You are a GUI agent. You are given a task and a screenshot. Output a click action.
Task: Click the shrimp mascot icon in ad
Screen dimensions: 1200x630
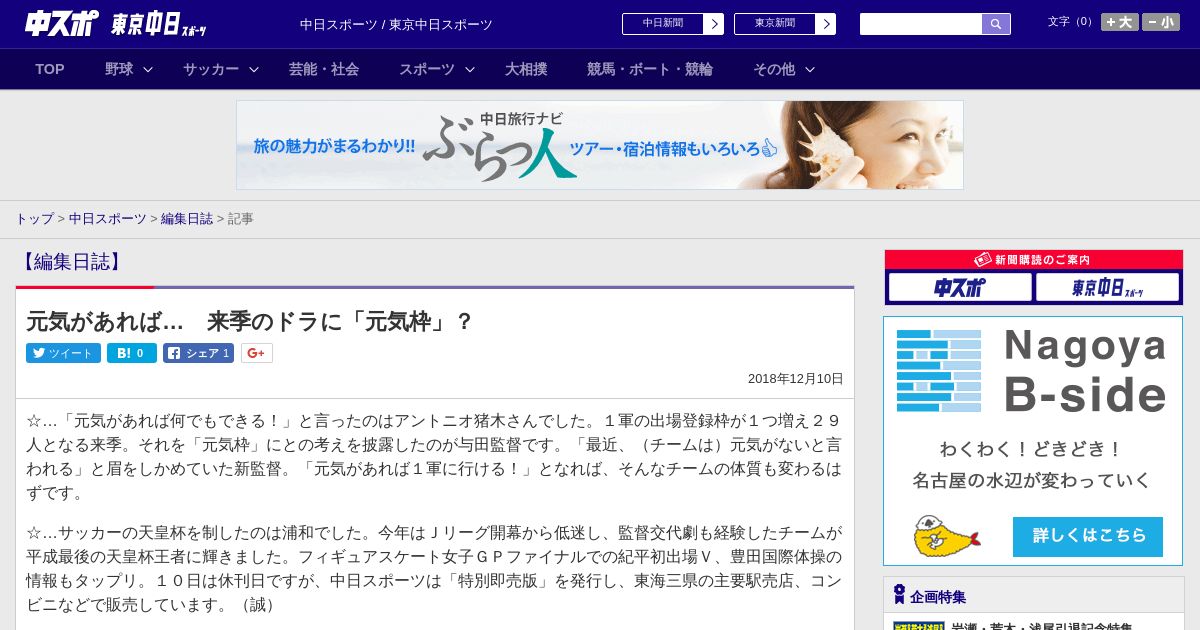[x=945, y=535]
